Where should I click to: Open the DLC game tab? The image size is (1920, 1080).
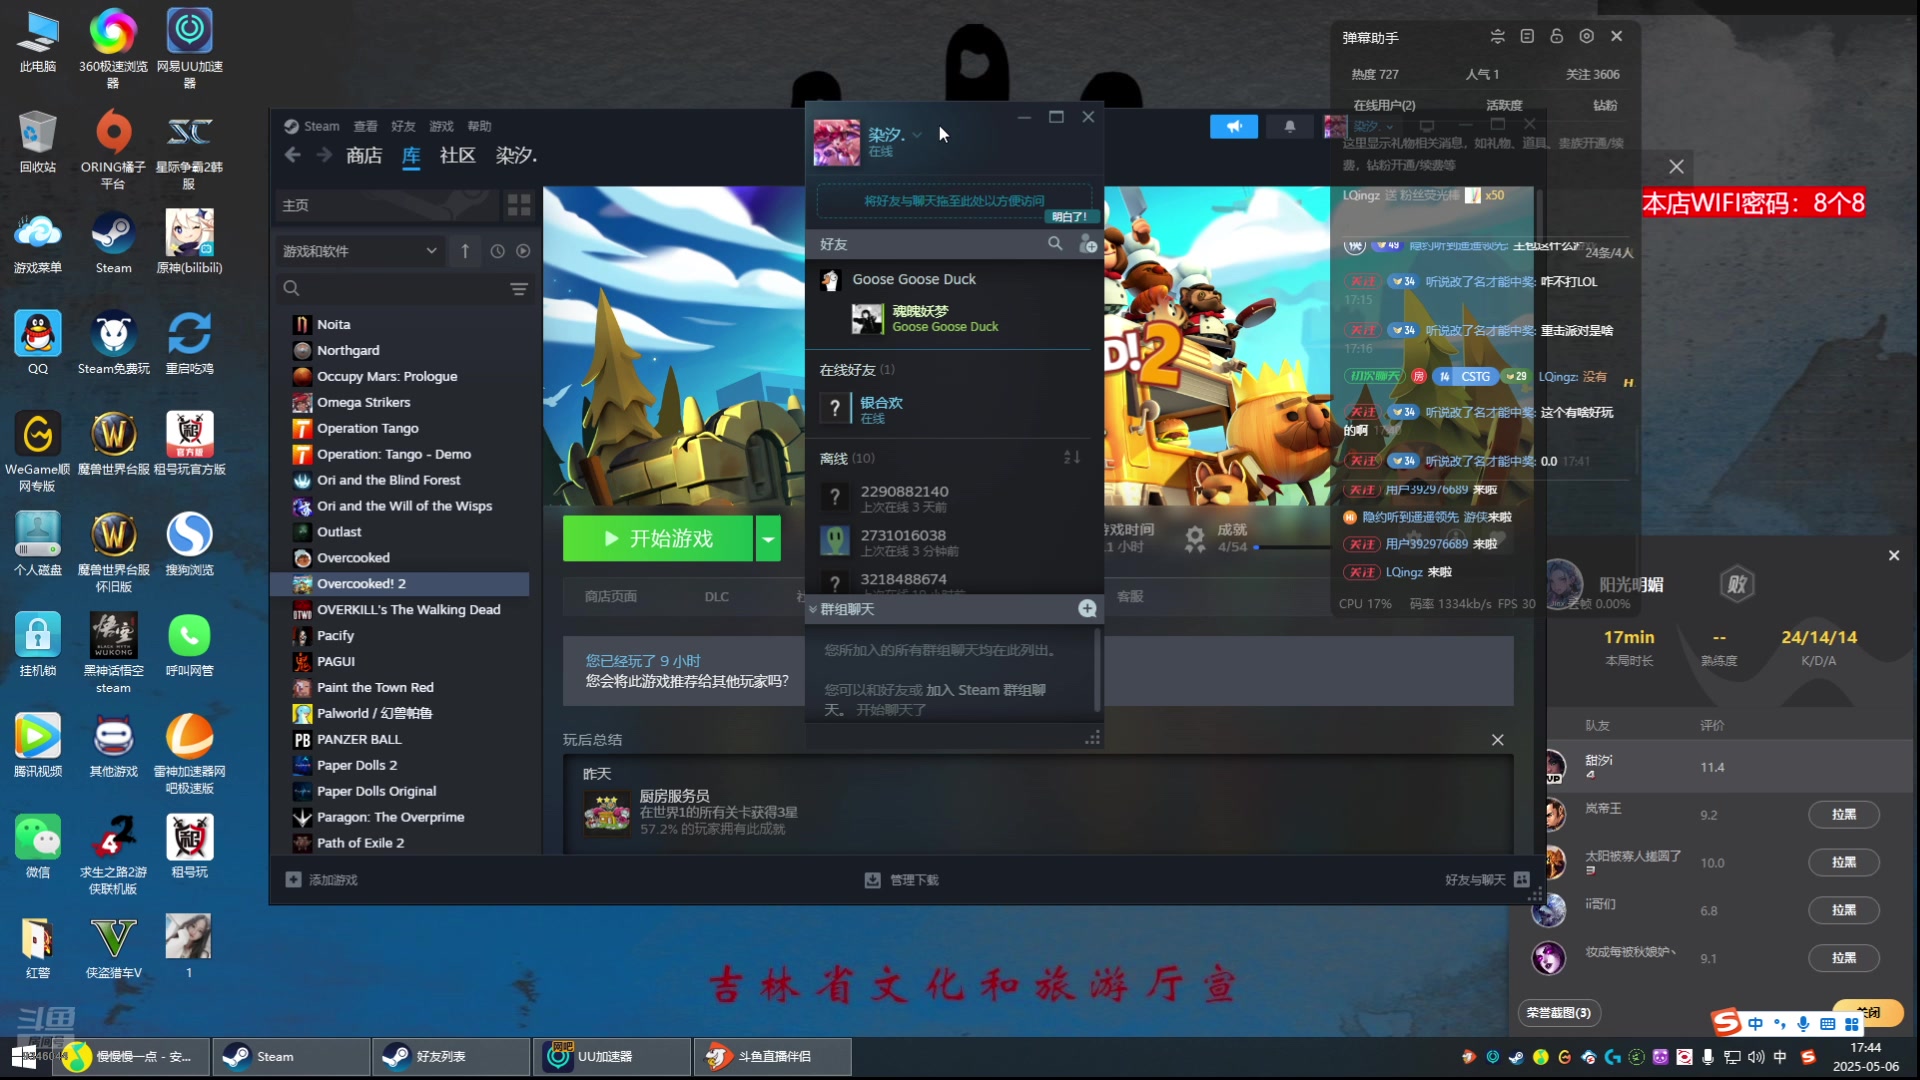[716, 596]
